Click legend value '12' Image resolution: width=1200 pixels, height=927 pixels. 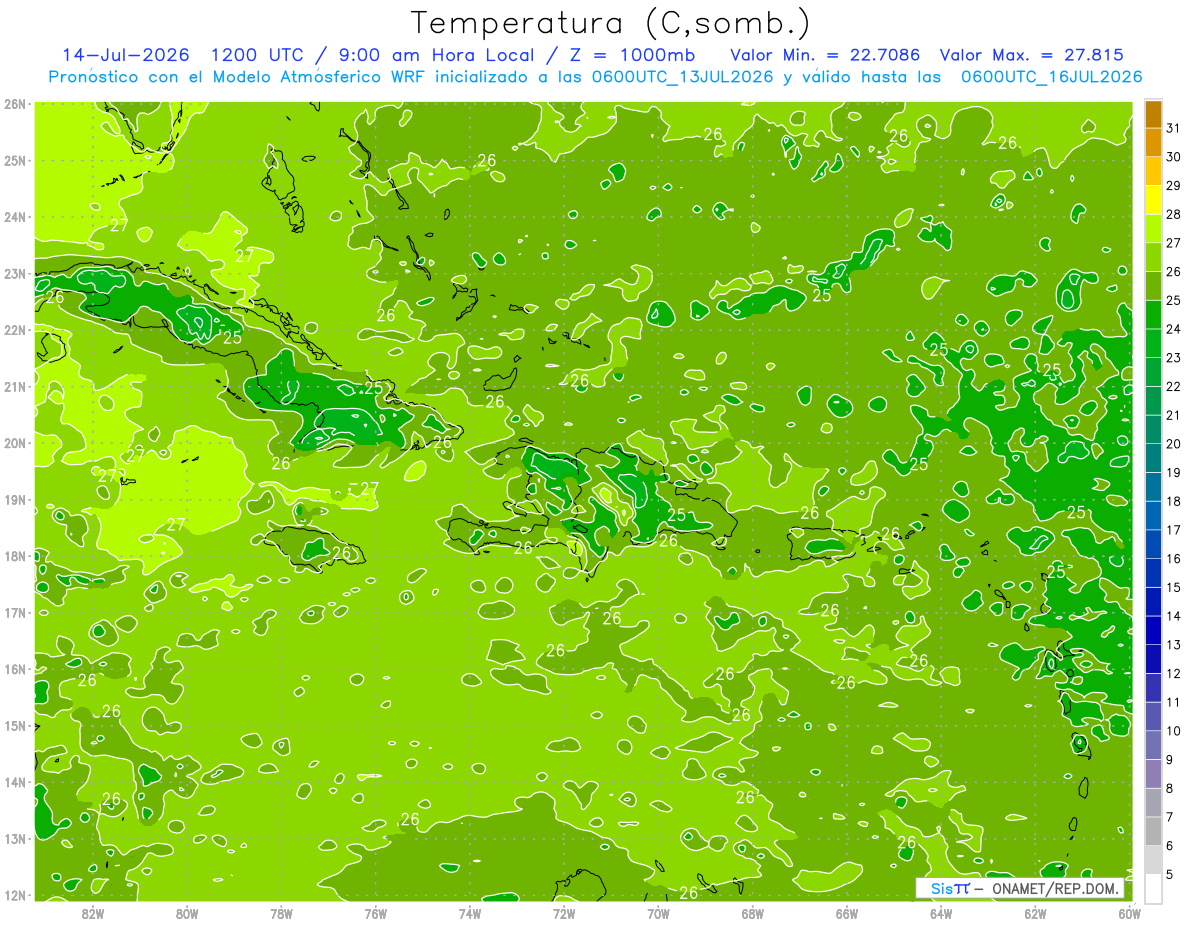(x=1174, y=673)
